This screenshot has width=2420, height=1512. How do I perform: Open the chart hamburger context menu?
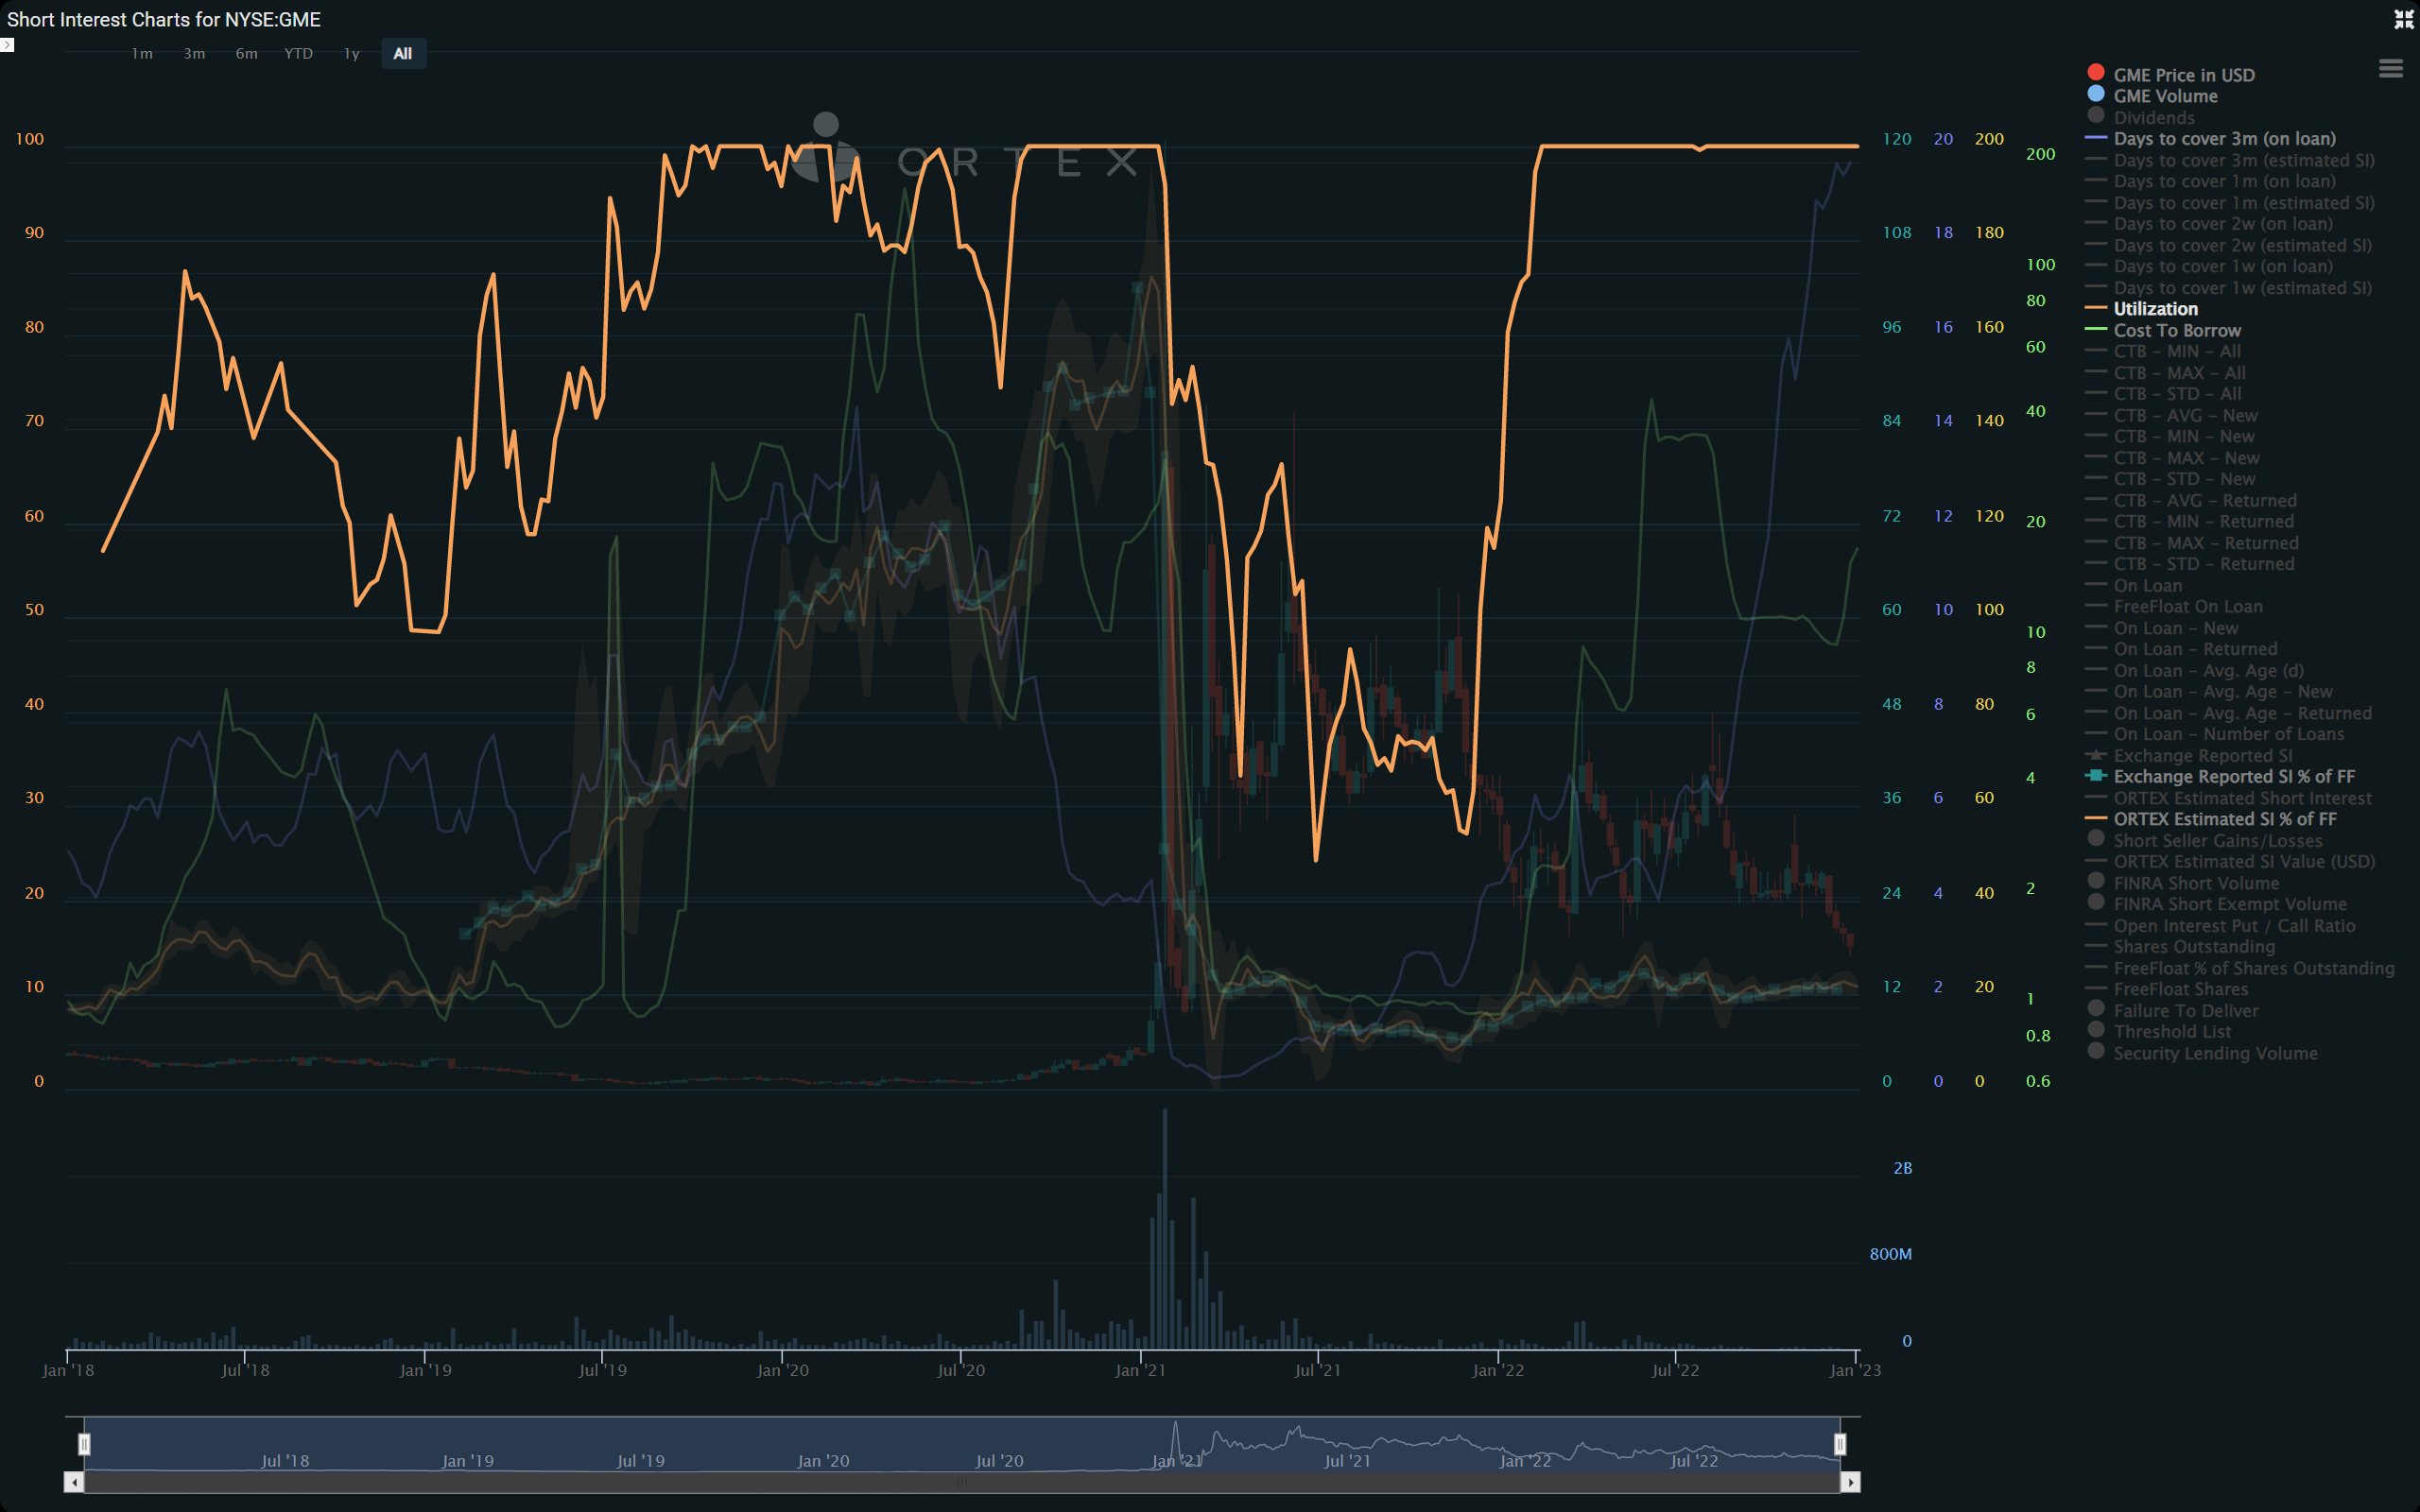click(x=2390, y=68)
